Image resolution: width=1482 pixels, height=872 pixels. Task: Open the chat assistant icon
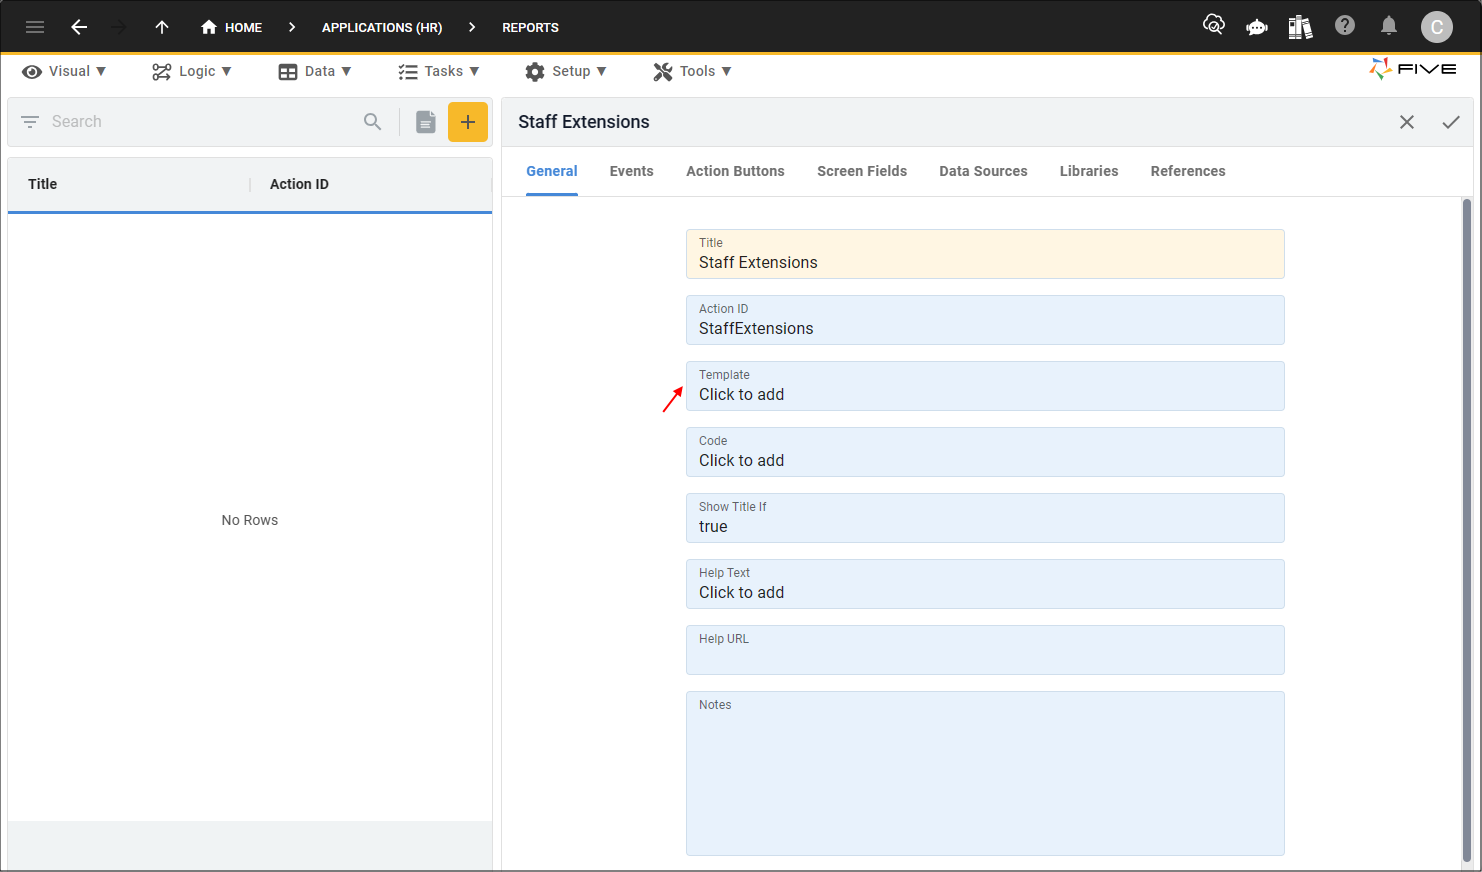(x=1256, y=27)
